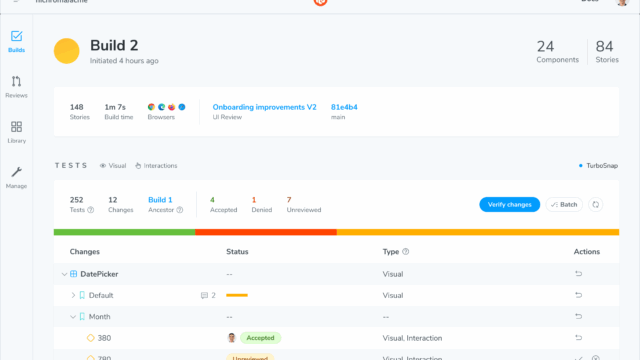Open the Reviews section in sidebar
The image size is (640, 360).
[x=16, y=87]
